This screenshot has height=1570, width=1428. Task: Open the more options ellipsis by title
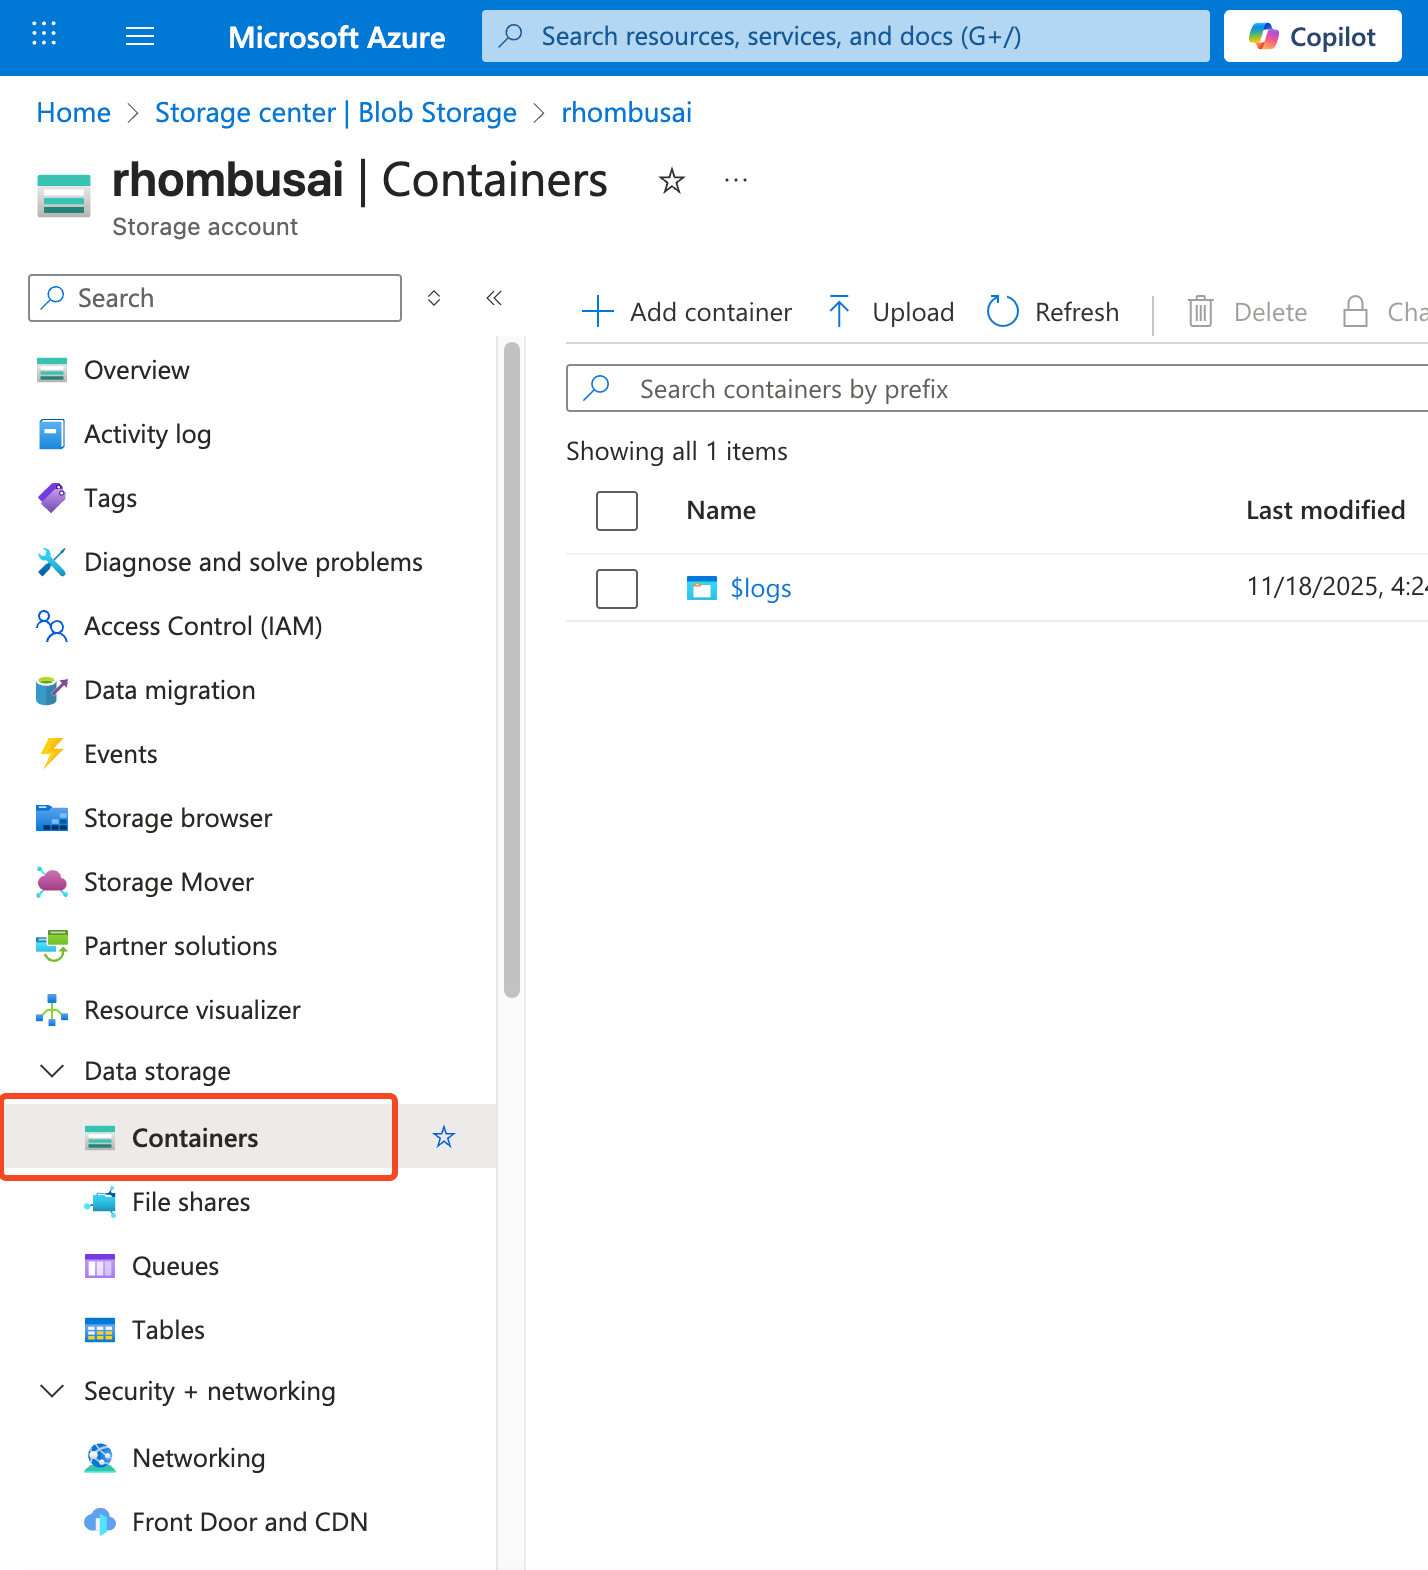736,181
